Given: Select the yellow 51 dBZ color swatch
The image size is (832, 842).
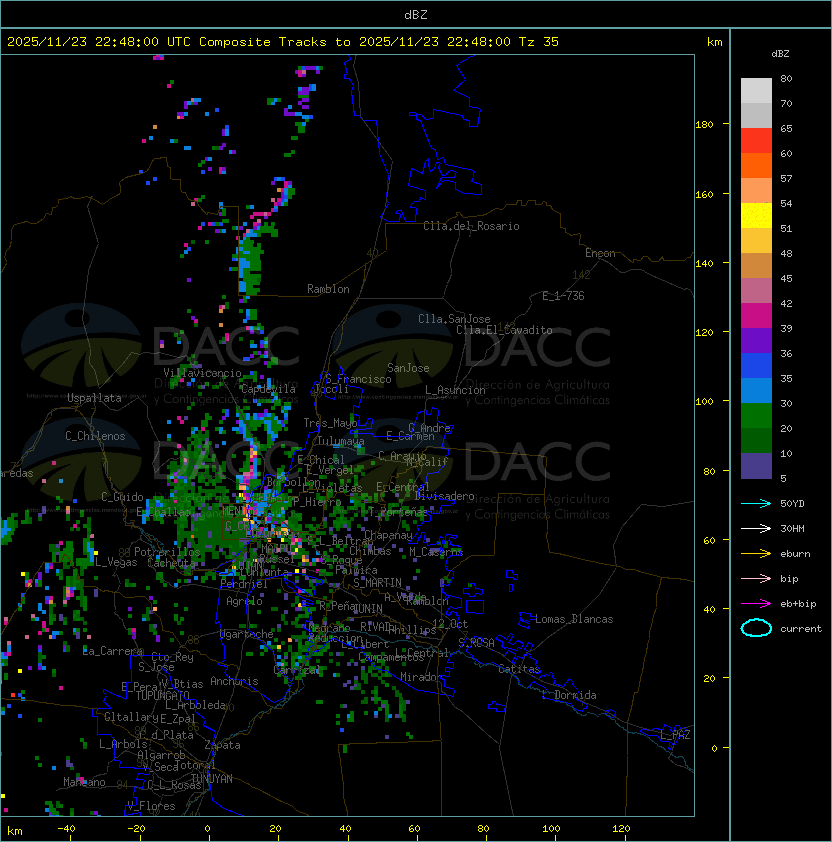Looking at the screenshot, I should pyautogui.click(x=756, y=216).
